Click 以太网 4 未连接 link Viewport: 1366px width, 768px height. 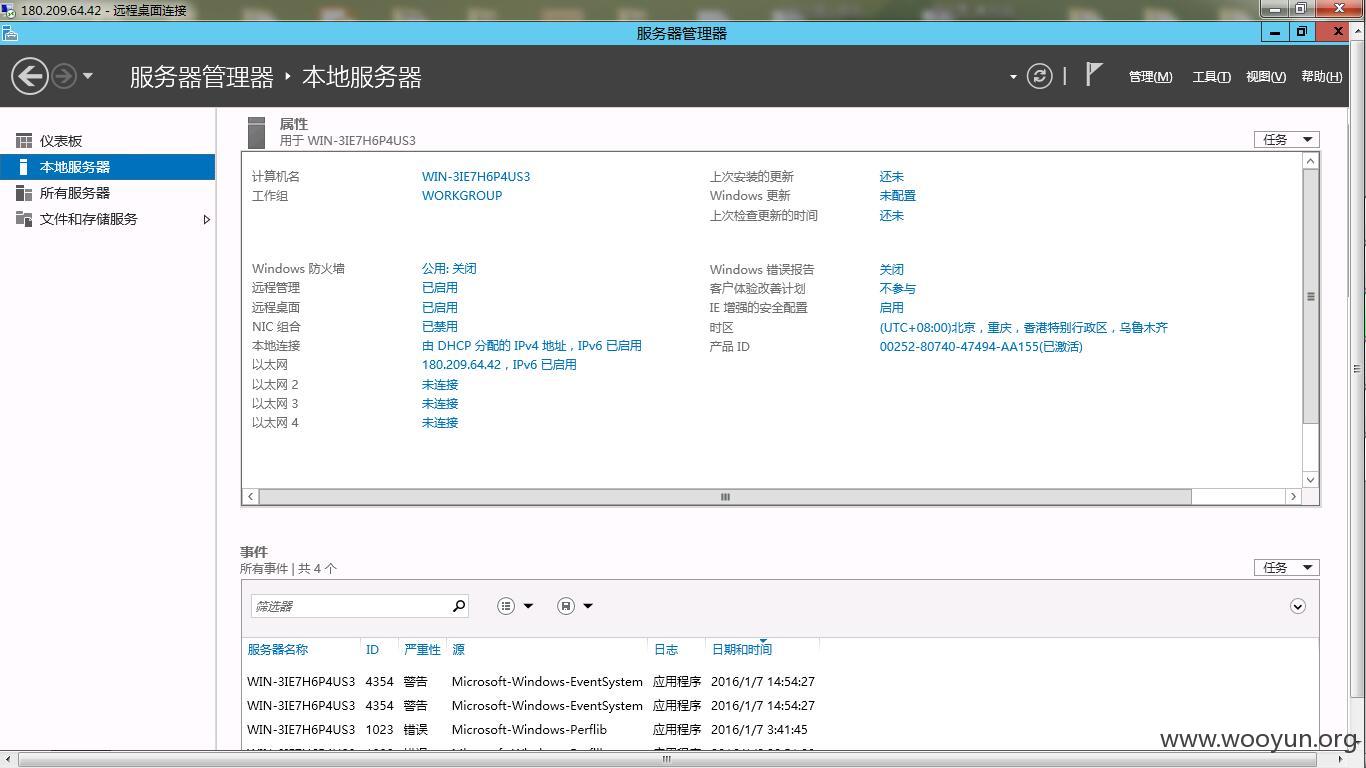(x=440, y=422)
